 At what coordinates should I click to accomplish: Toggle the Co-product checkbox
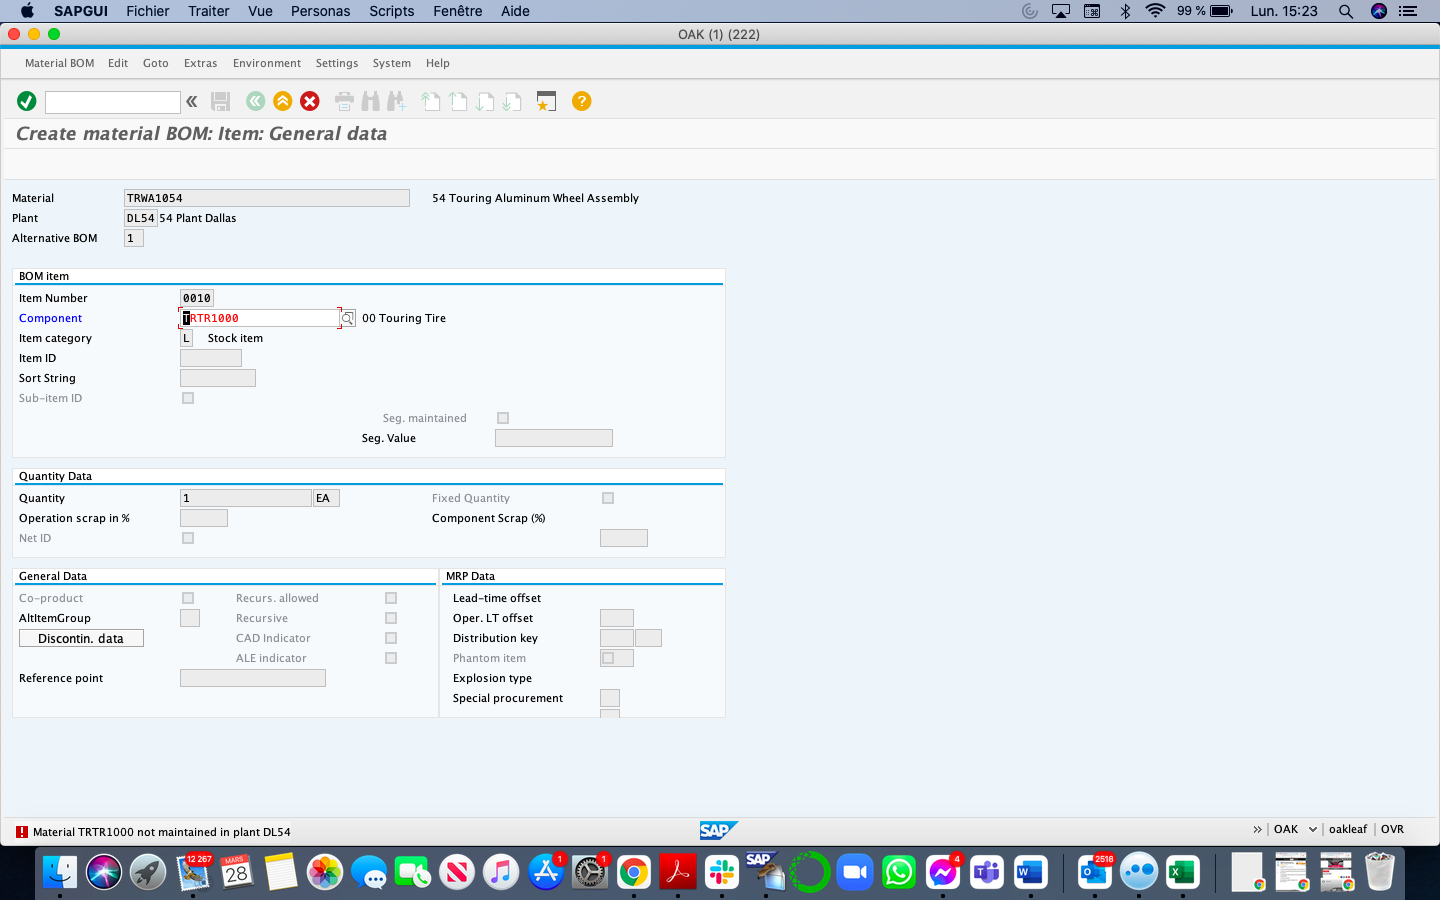(x=188, y=598)
